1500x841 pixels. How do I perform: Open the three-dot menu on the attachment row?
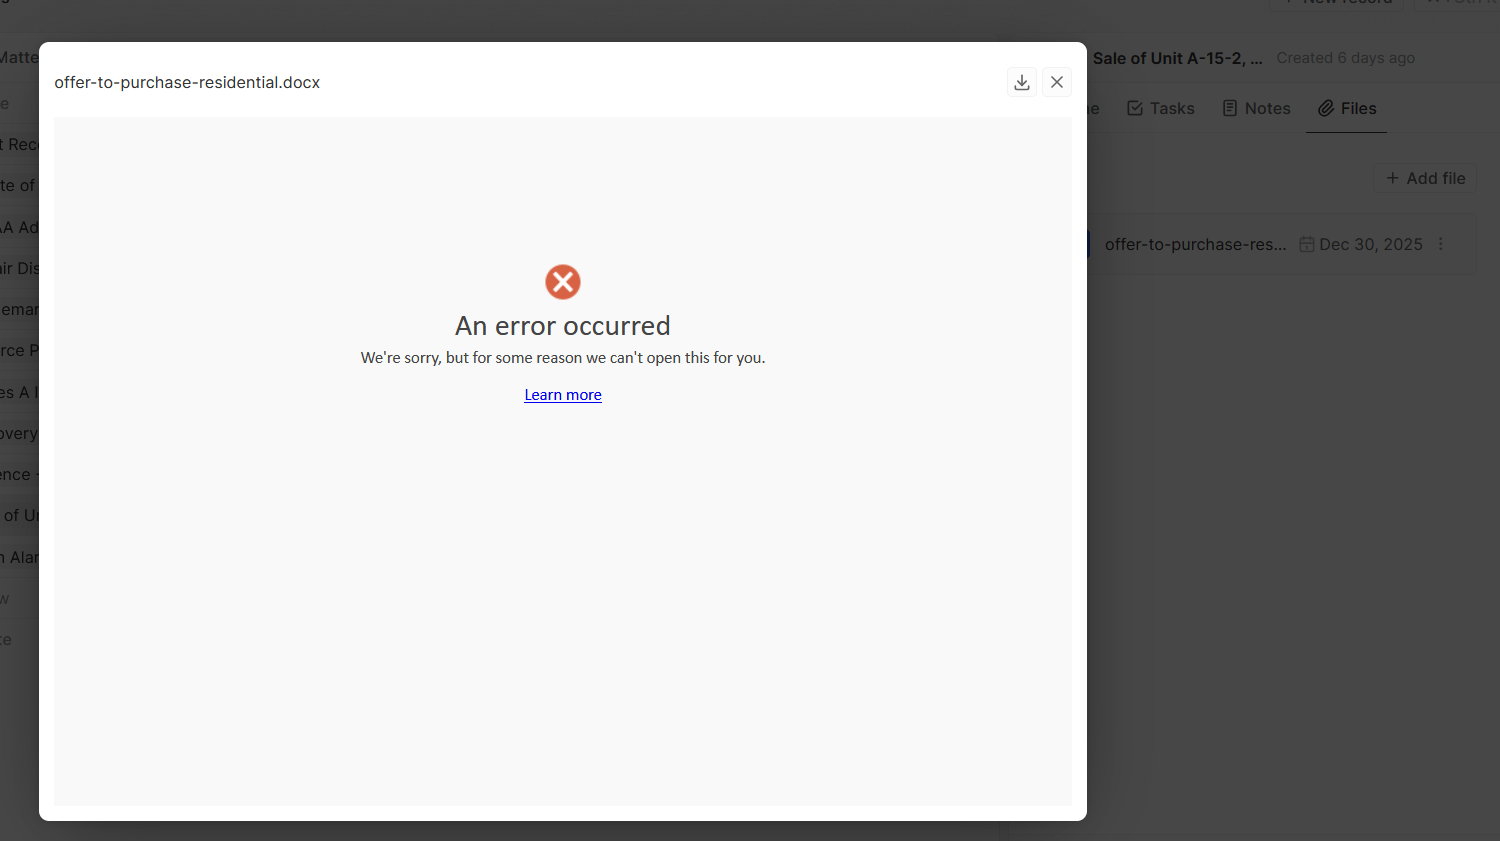point(1440,243)
